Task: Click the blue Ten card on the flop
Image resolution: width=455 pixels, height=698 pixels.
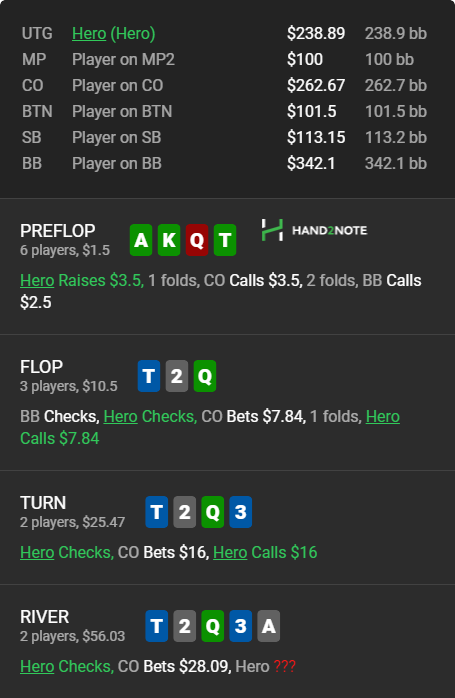Action: click(x=149, y=376)
